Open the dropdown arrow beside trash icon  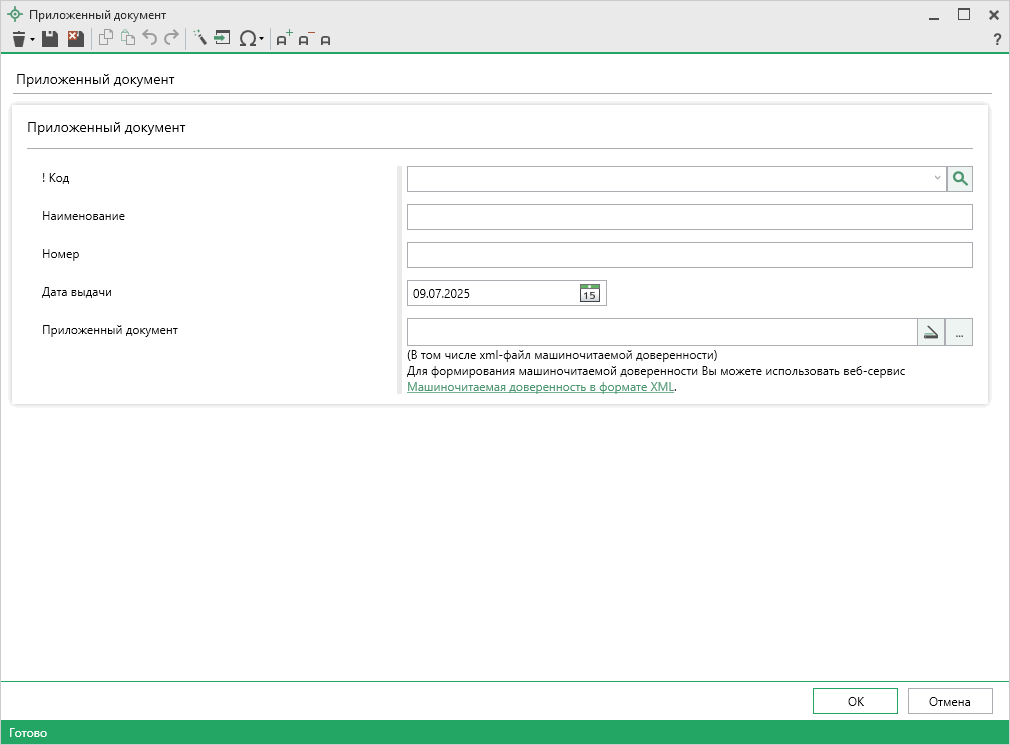[x=33, y=40]
